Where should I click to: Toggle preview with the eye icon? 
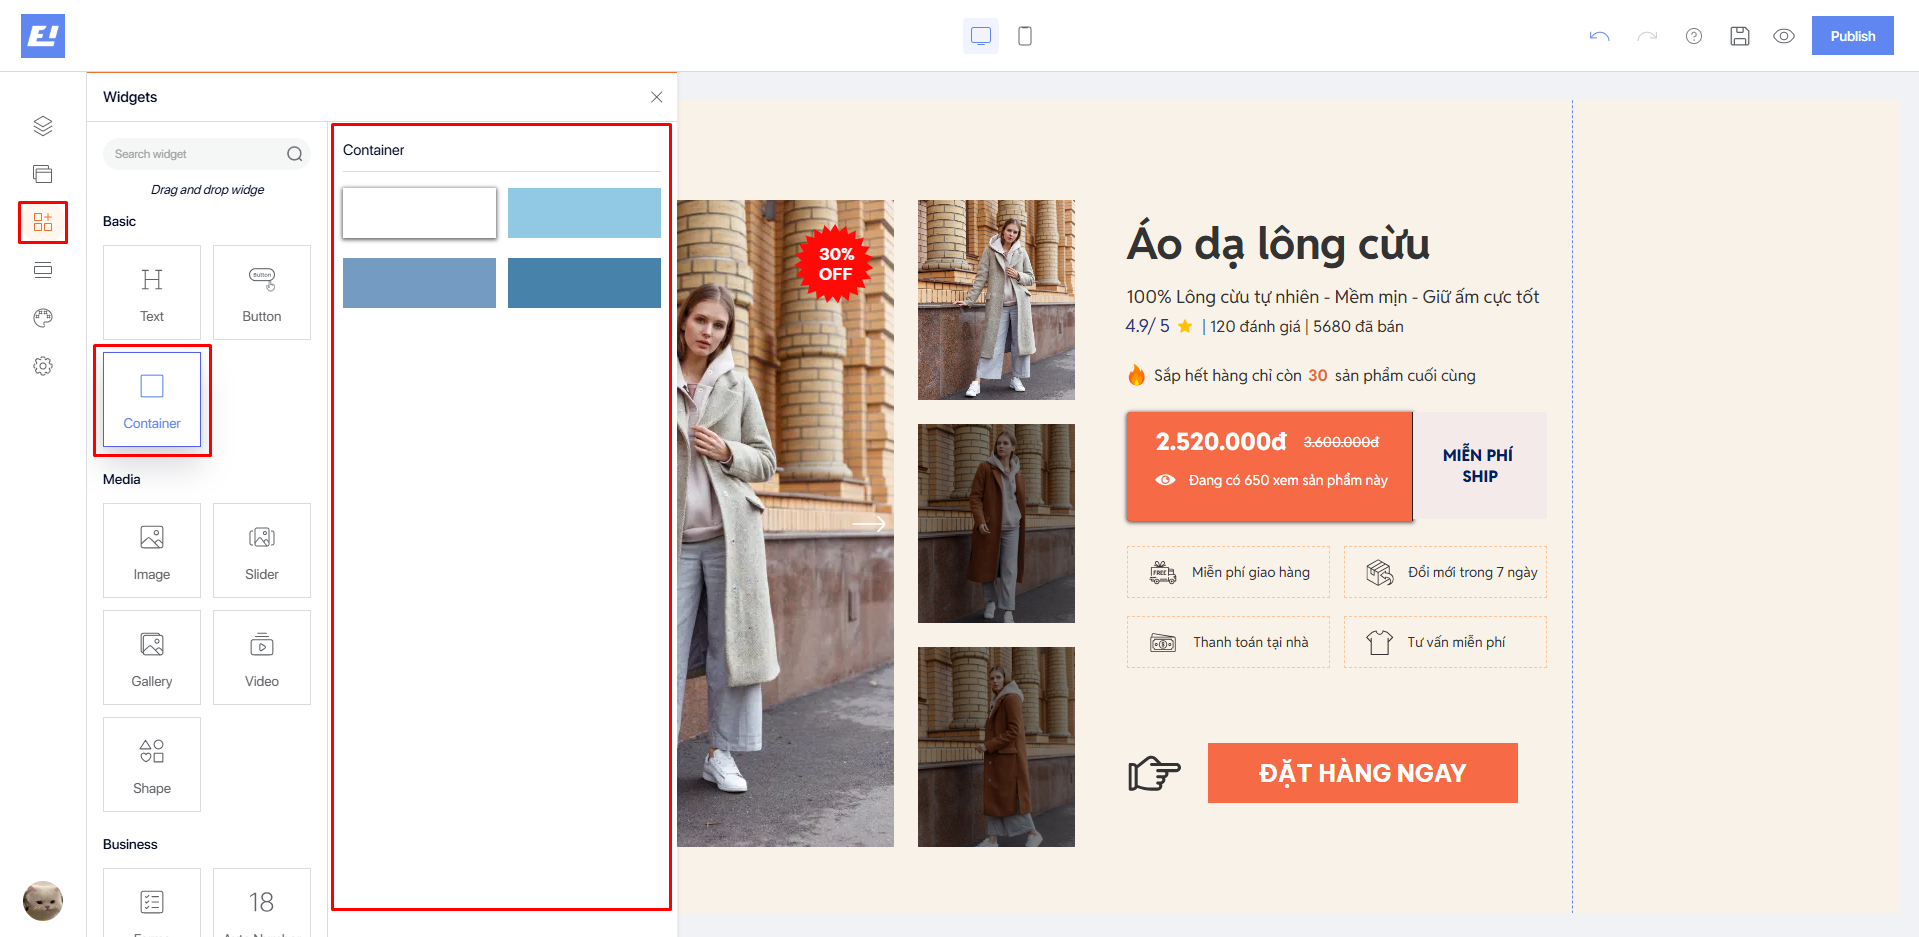[x=1784, y=36]
